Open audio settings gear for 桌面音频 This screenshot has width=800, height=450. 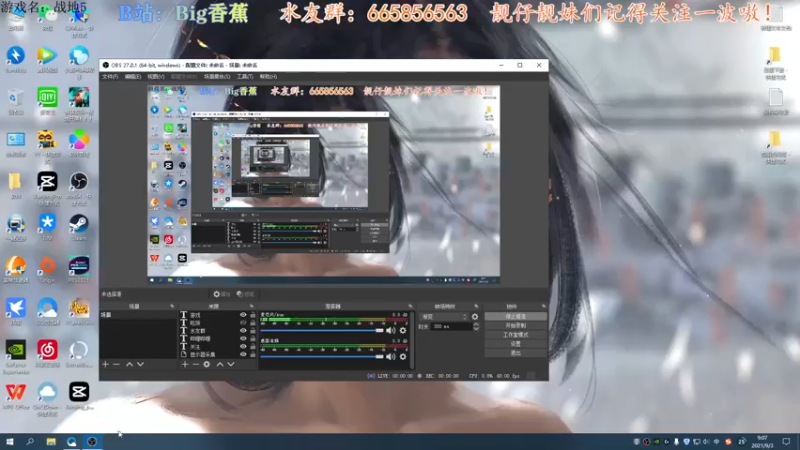tap(403, 357)
